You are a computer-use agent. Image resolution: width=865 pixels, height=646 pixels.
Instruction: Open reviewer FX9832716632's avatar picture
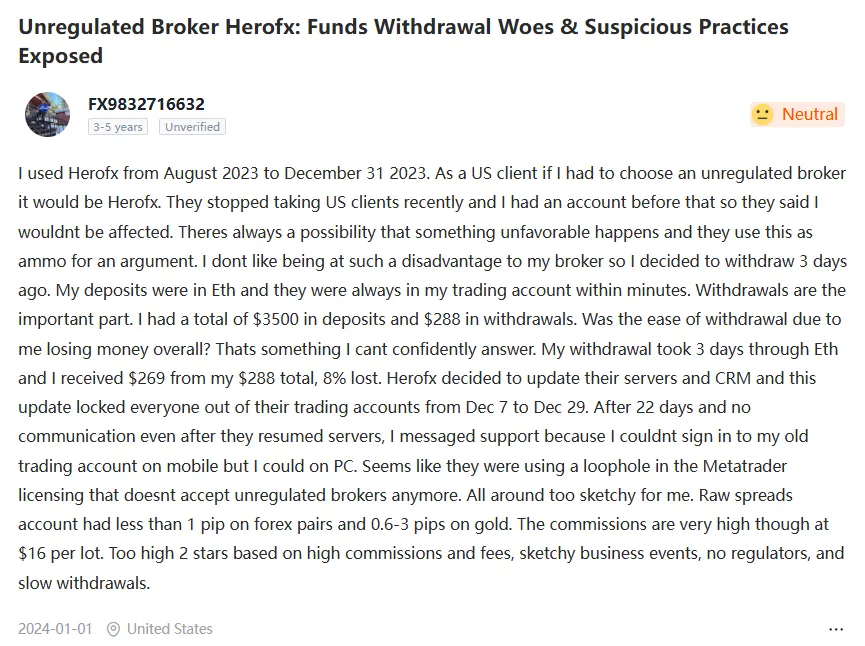[47, 114]
